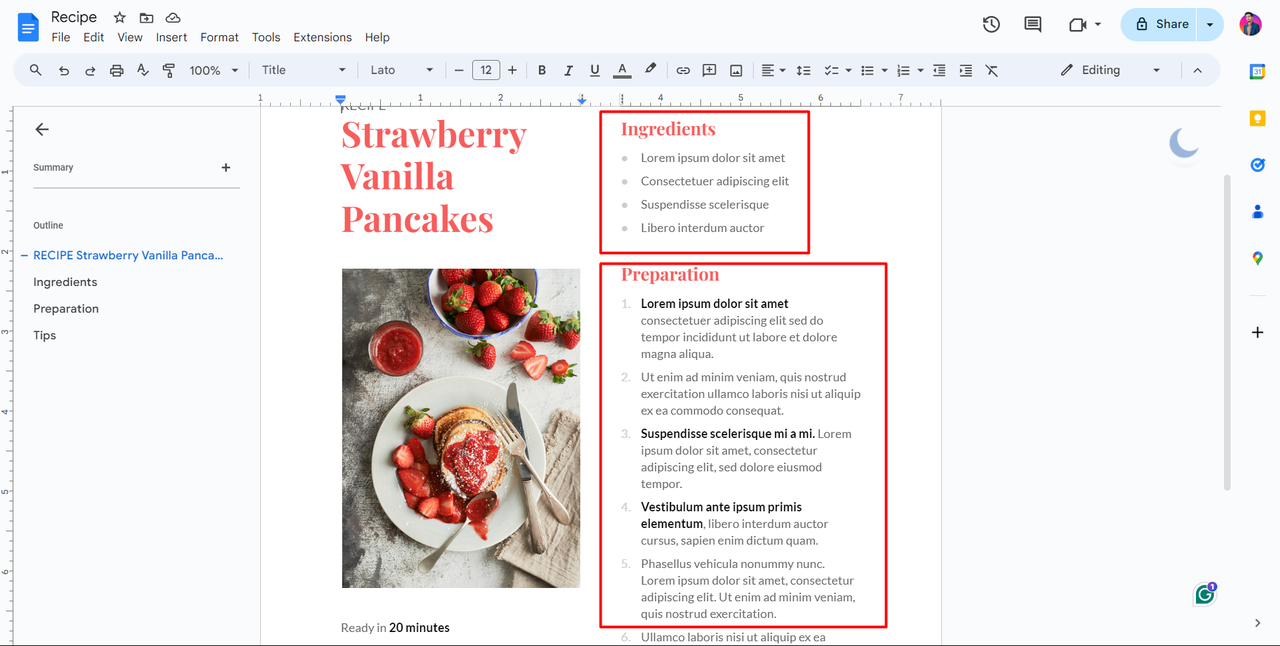This screenshot has height=646, width=1280.
Task: Decrease indent
Action: coord(939,70)
